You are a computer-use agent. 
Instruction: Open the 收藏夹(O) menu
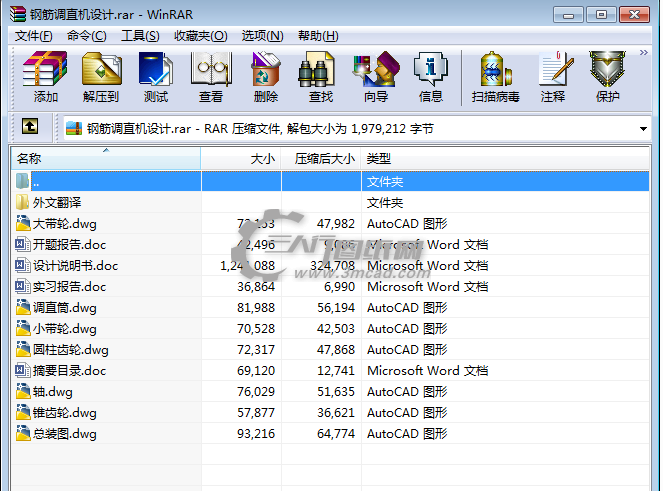point(201,36)
